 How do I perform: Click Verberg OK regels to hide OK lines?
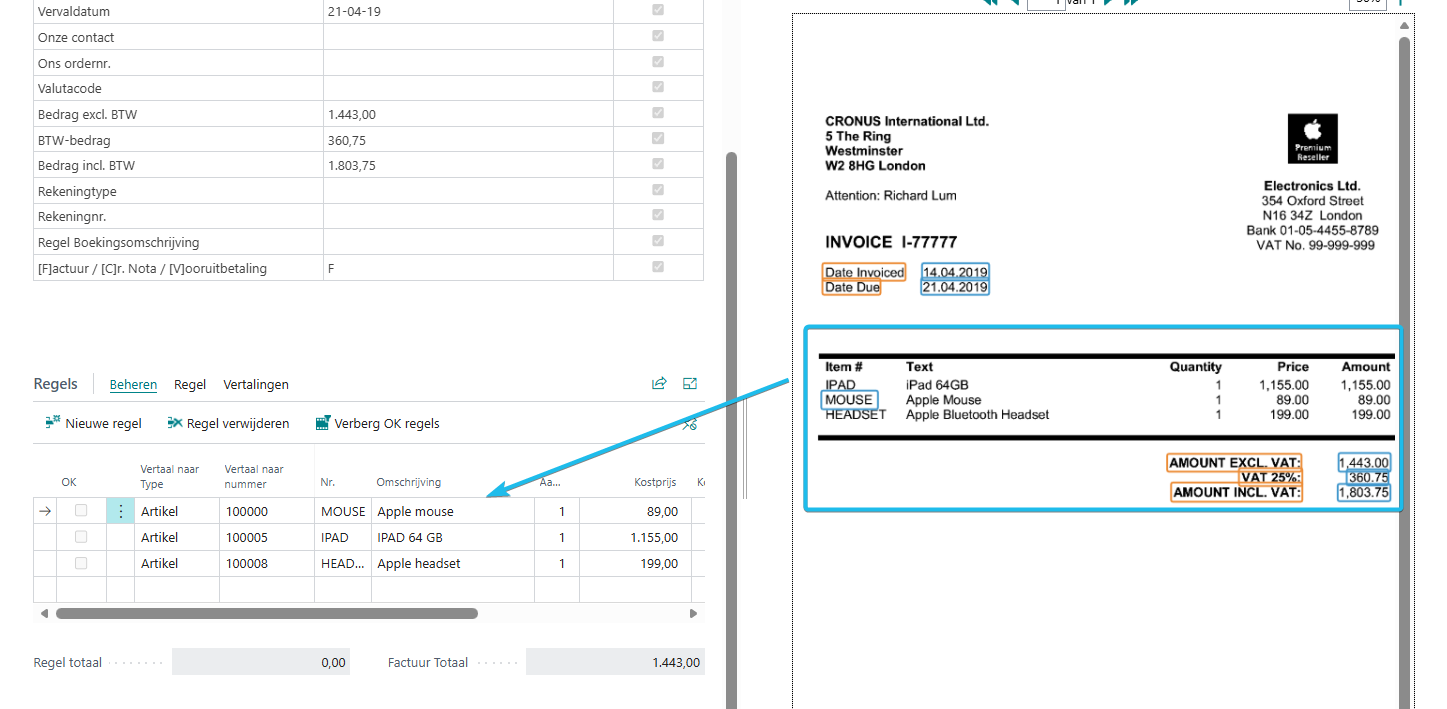[377, 423]
